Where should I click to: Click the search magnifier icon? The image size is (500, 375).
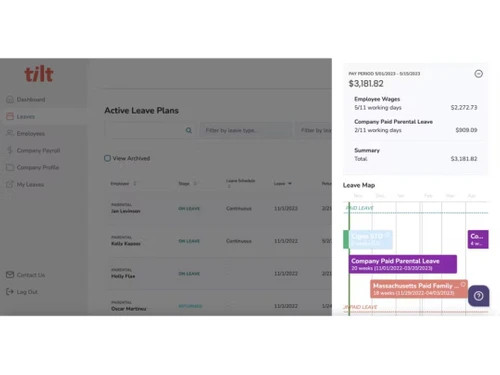point(189,130)
